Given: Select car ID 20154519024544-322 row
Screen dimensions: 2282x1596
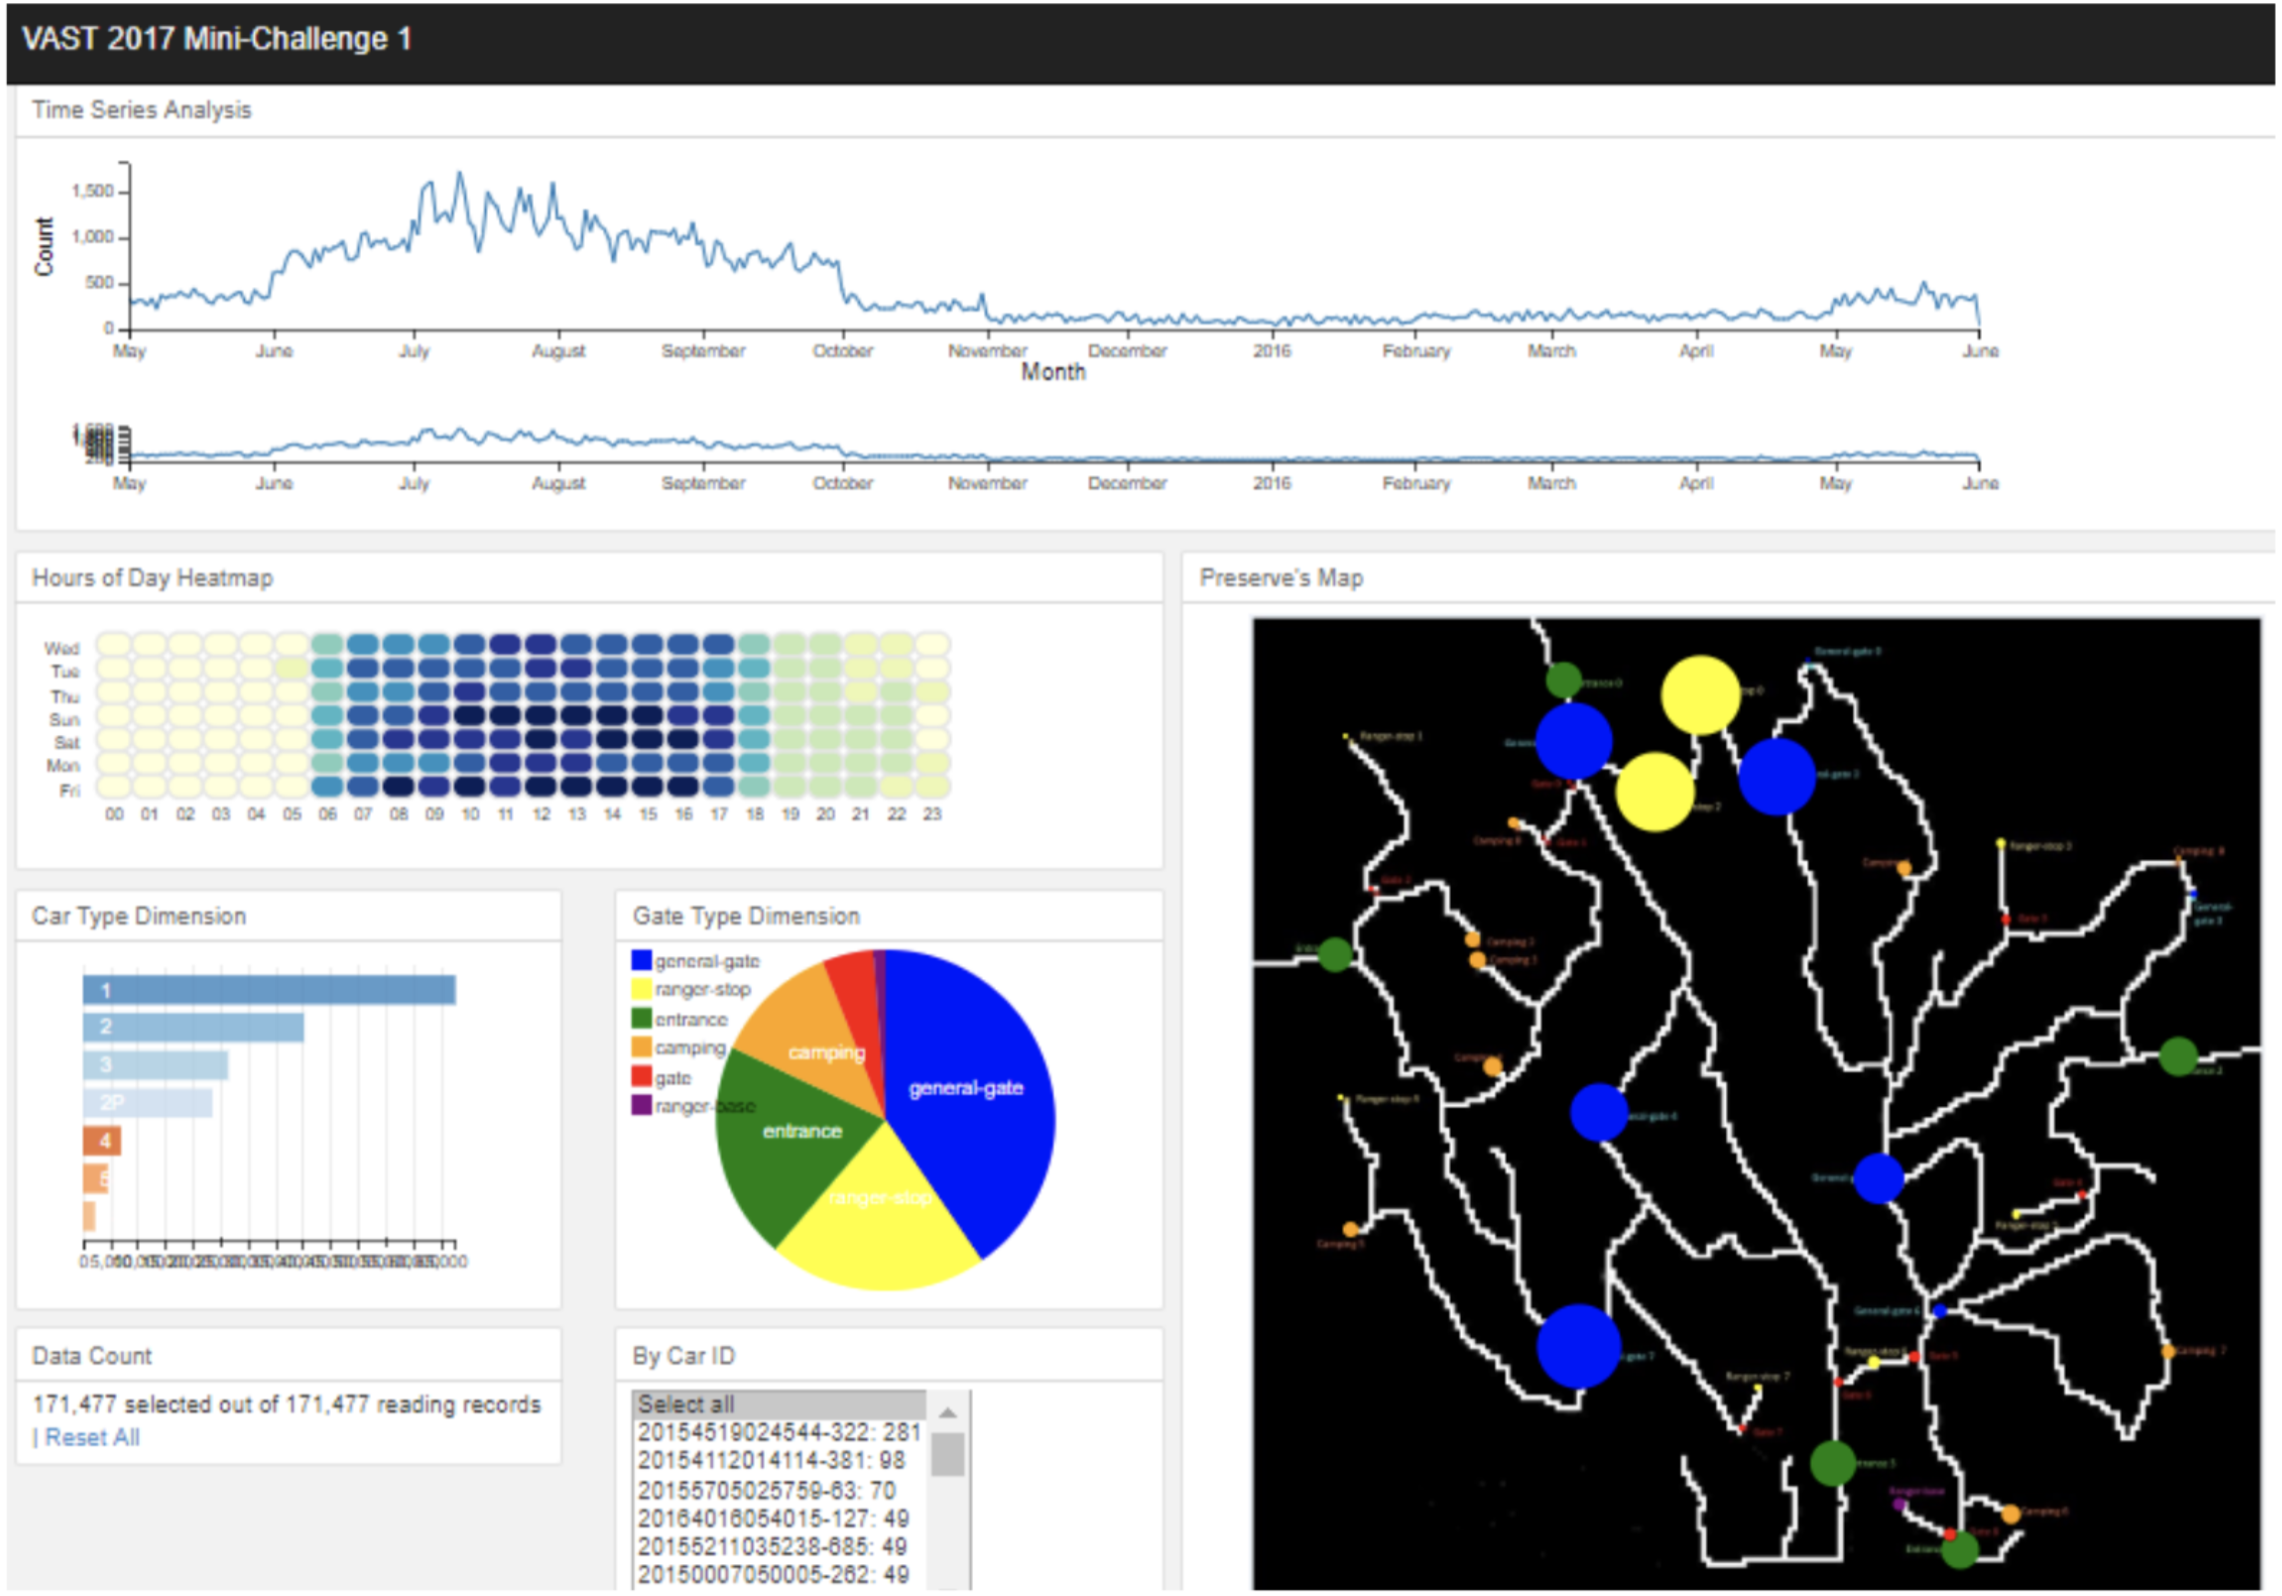Looking at the screenshot, I should (778, 1432).
